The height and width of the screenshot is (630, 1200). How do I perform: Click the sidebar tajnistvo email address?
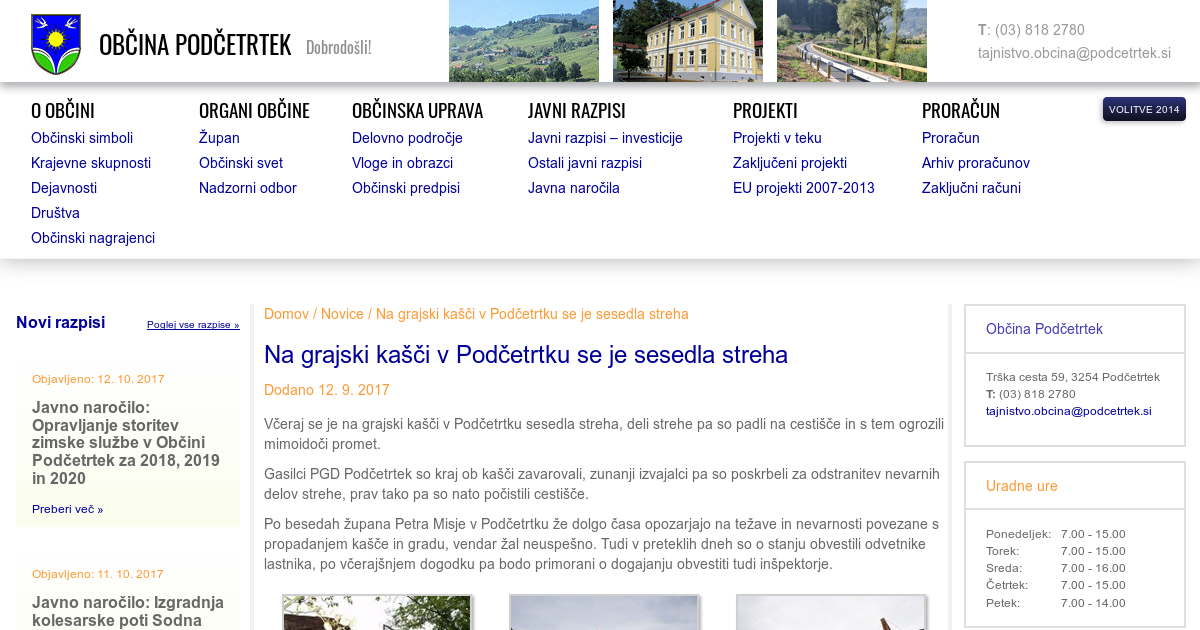pyautogui.click(x=1068, y=411)
